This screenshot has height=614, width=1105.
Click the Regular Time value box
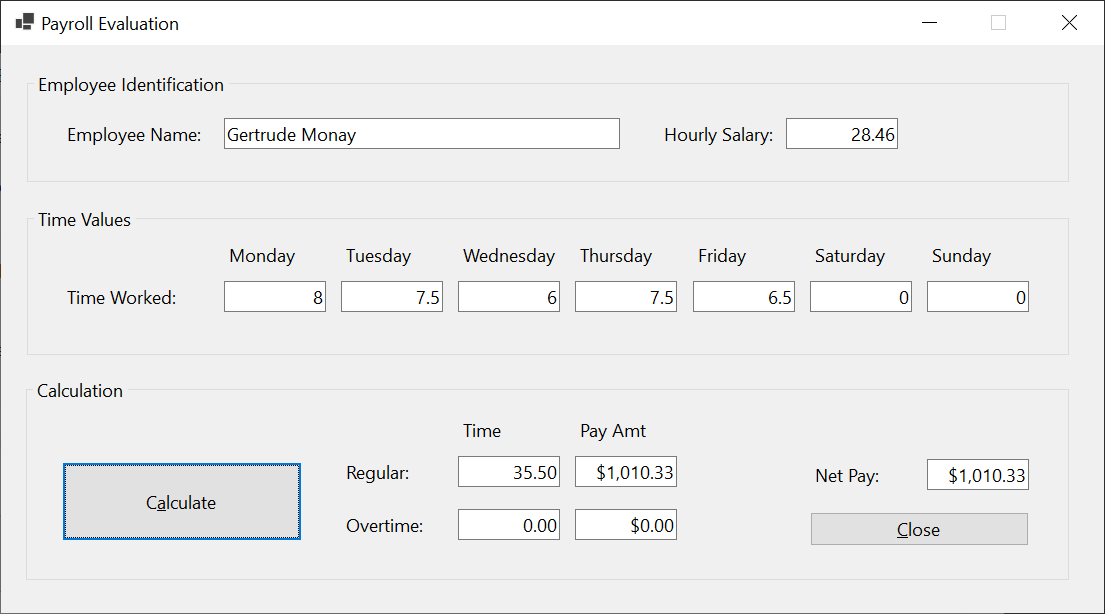tap(509, 472)
